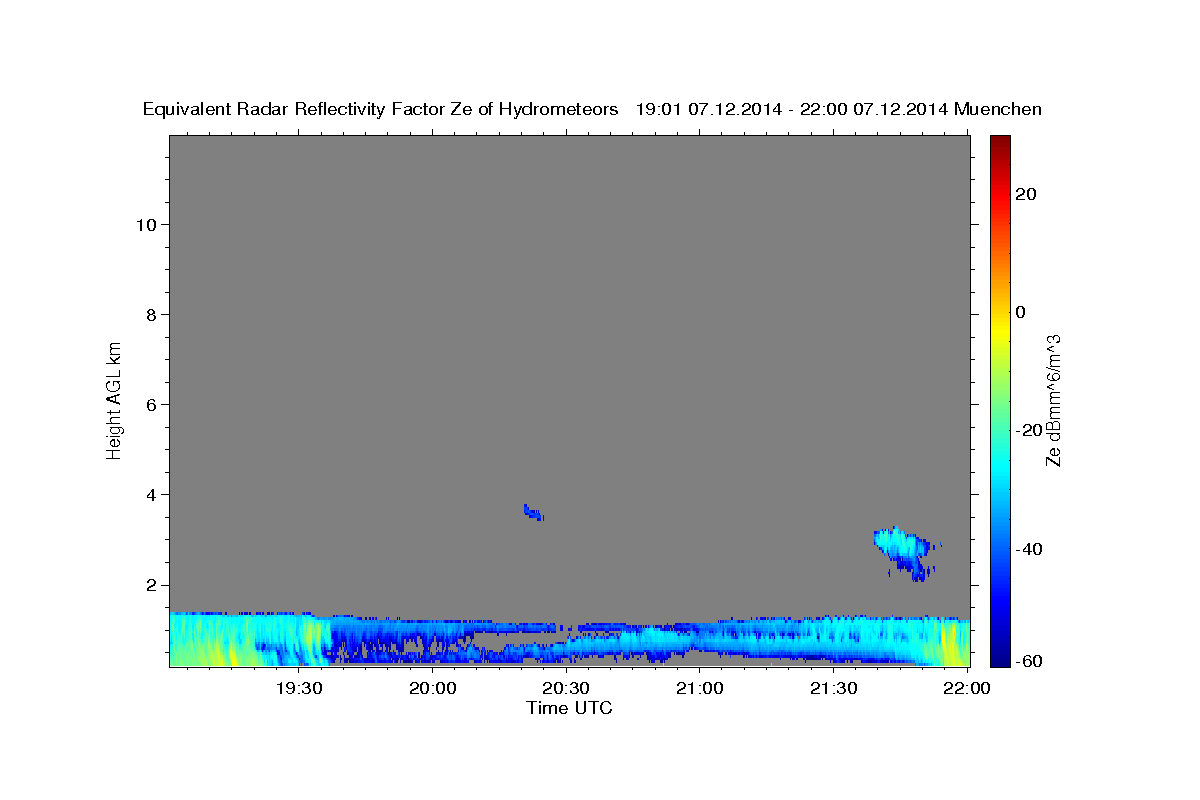Viewport: 1200px width, 800px height.
Task: Click the date range '19:01 07.12.2014 - 22:00 07.12.2014 Muenchen'
Action: tap(839, 110)
